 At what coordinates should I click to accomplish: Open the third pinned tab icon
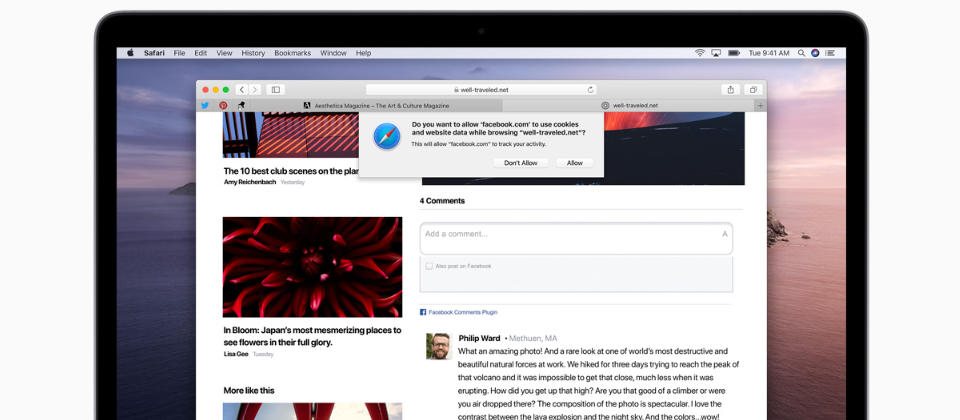241,105
